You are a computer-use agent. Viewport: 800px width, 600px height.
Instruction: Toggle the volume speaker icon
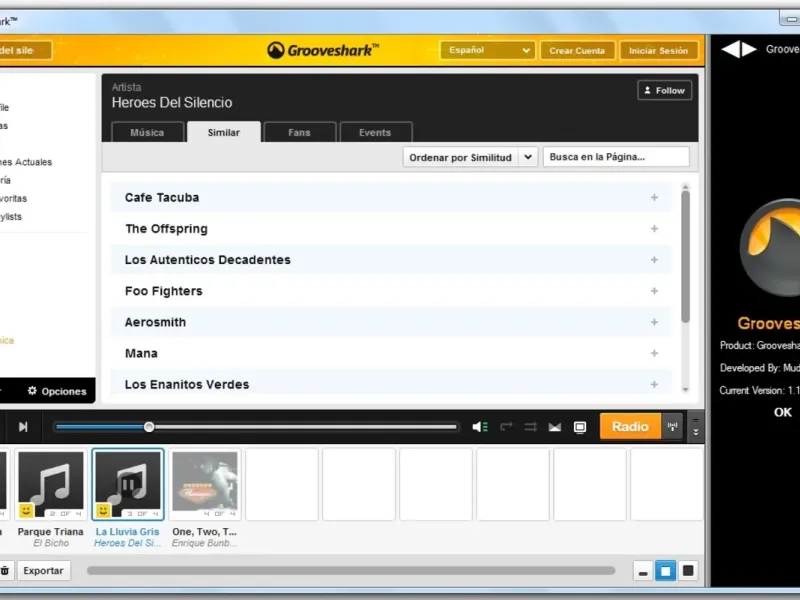(480, 427)
